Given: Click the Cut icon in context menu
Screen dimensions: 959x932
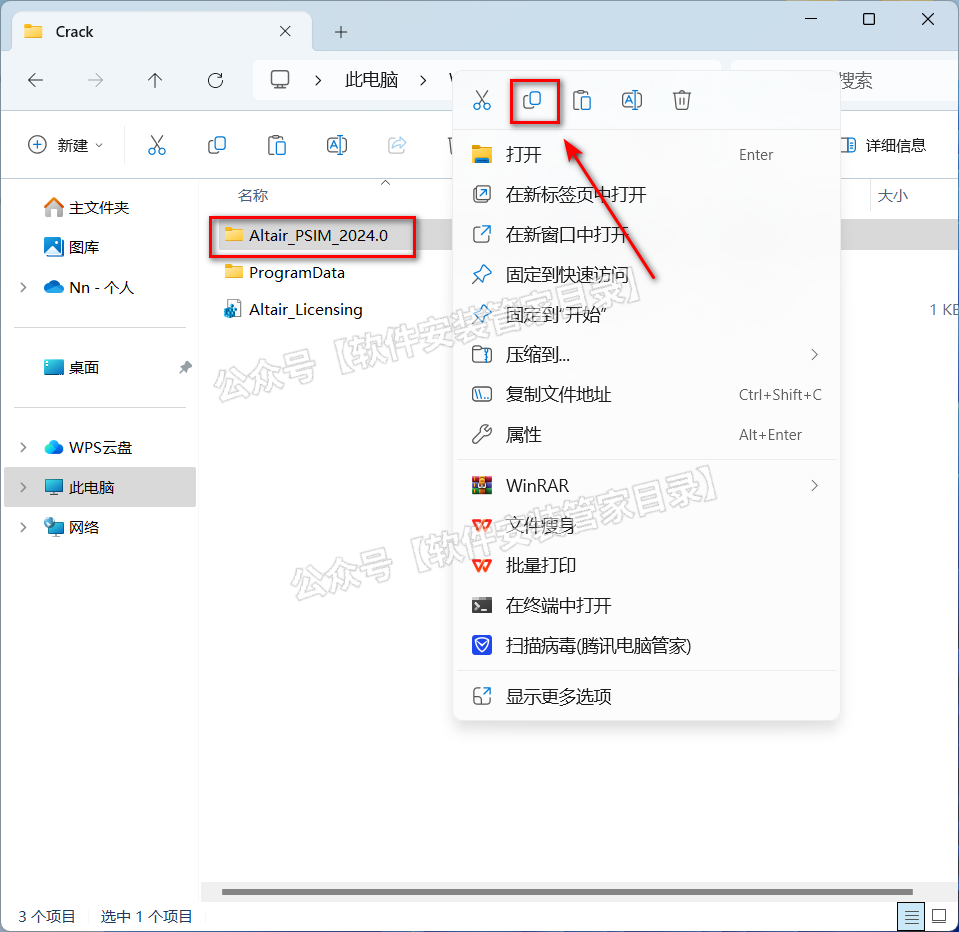Looking at the screenshot, I should tap(481, 100).
